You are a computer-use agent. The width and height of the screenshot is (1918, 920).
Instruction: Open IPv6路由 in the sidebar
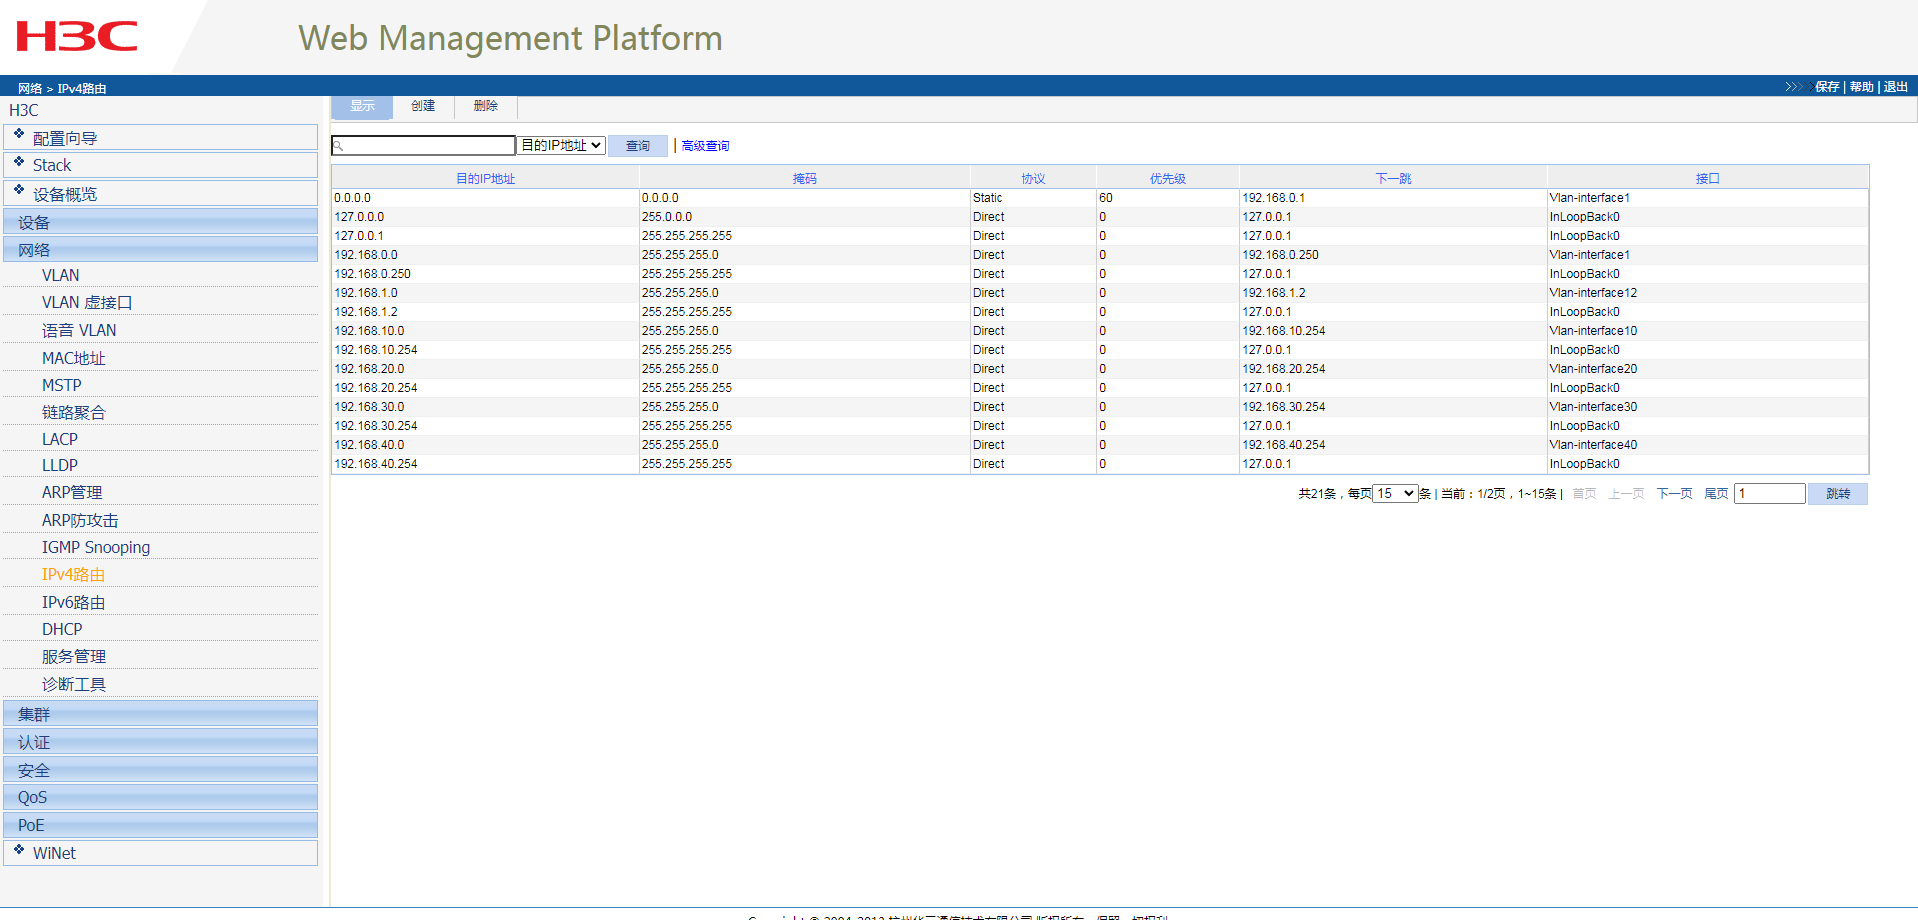pos(73,602)
